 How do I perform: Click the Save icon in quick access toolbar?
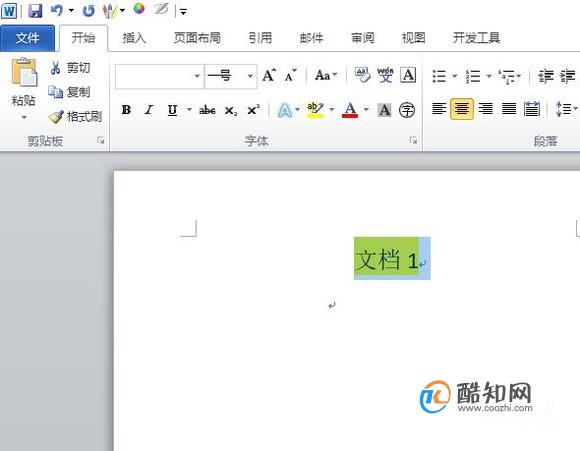35,10
